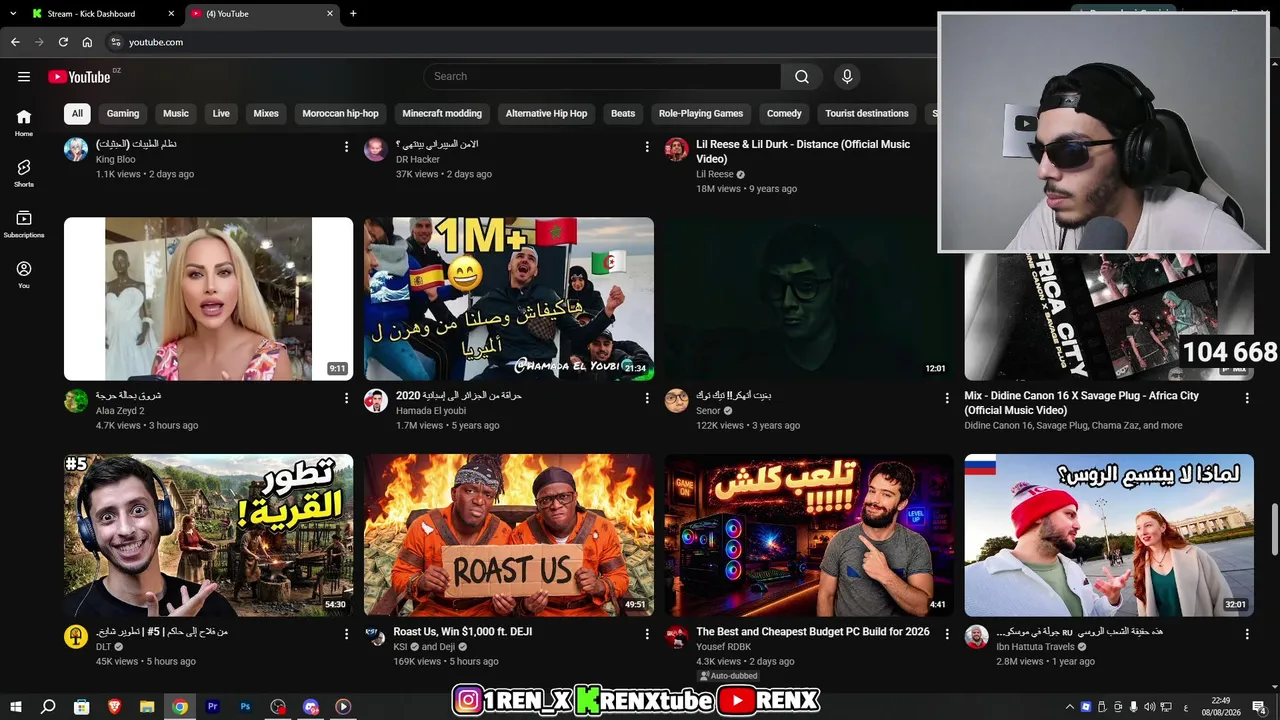Show hidden system tray icons
The width and height of the screenshot is (1280, 720).
coord(1069,706)
